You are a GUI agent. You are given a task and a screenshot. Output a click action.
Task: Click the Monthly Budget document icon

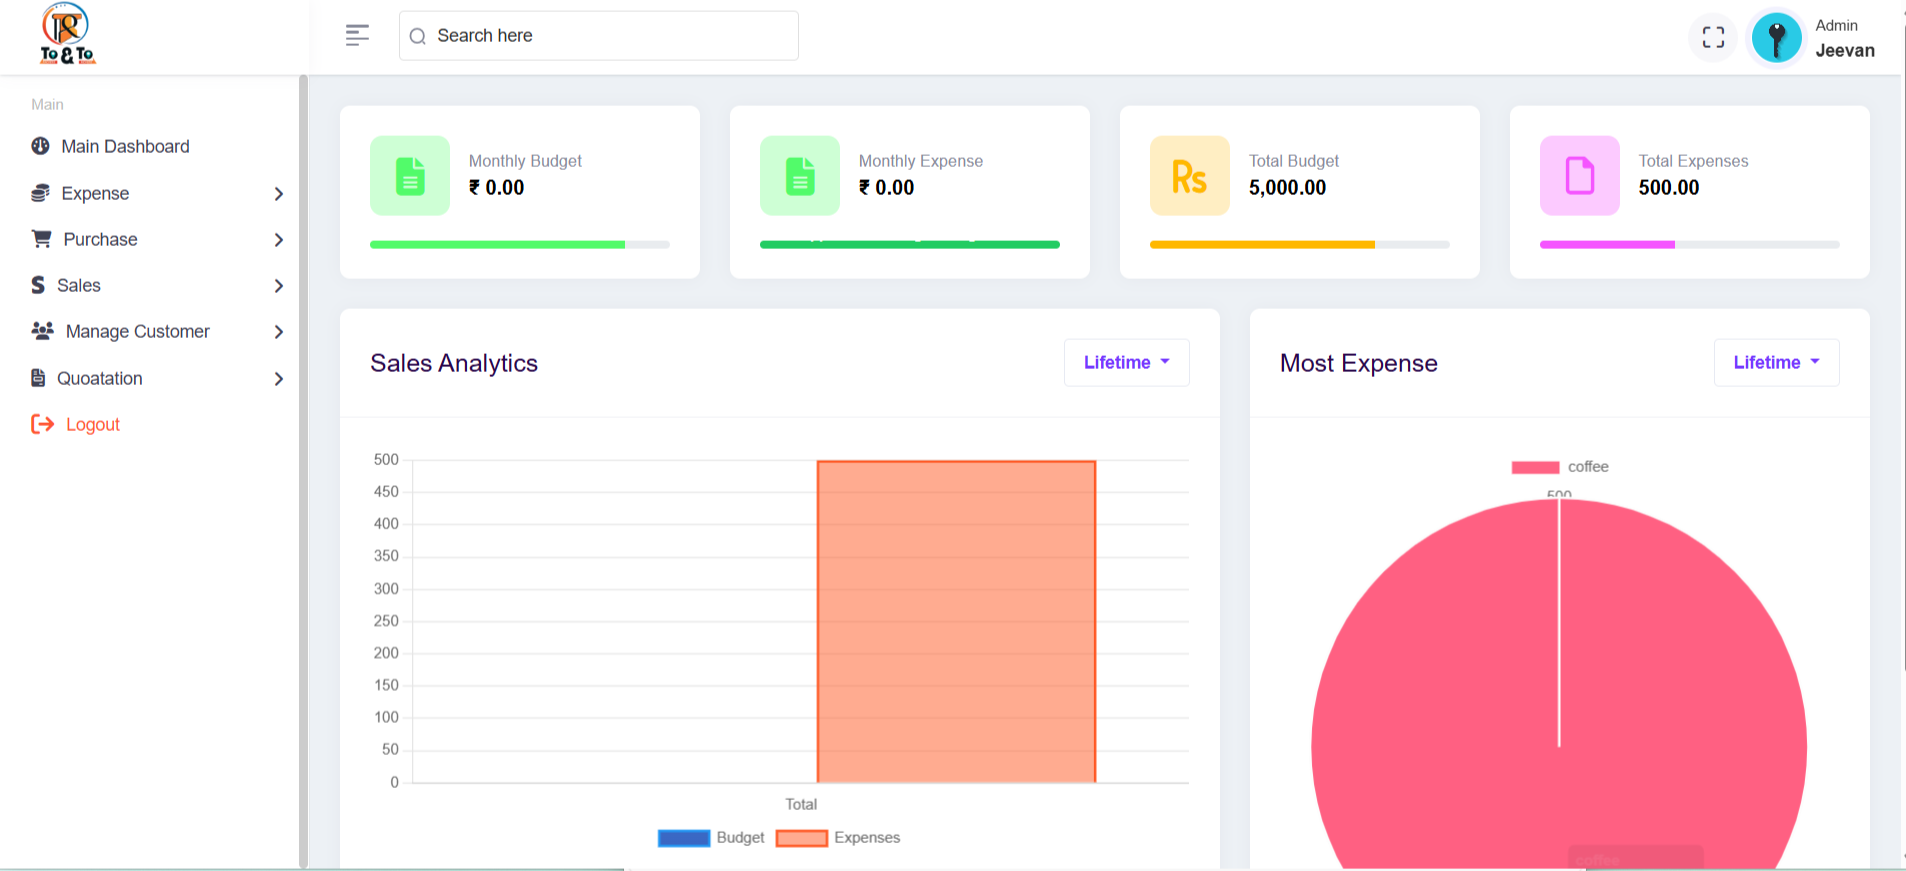[x=410, y=176]
